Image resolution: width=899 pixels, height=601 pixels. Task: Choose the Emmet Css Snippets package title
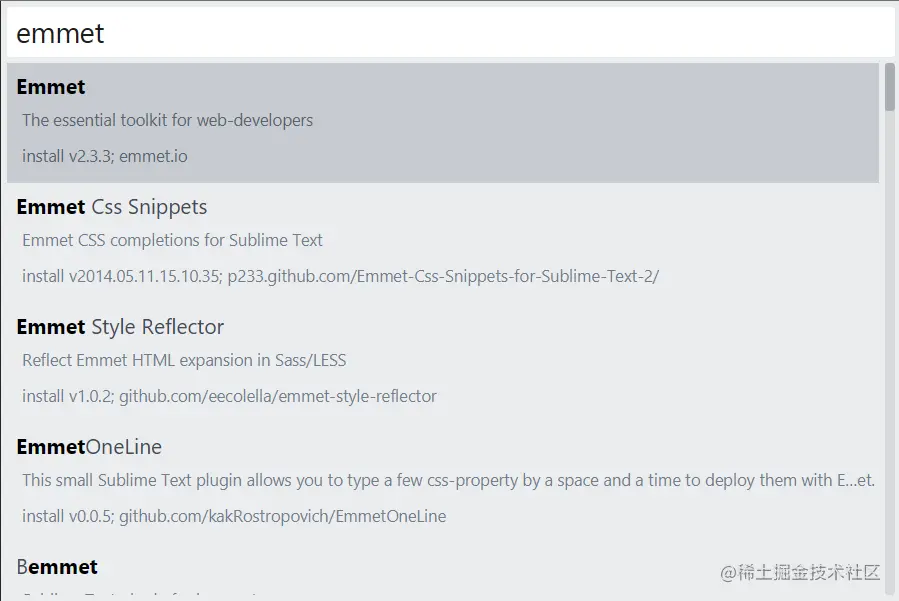point(112,207)
